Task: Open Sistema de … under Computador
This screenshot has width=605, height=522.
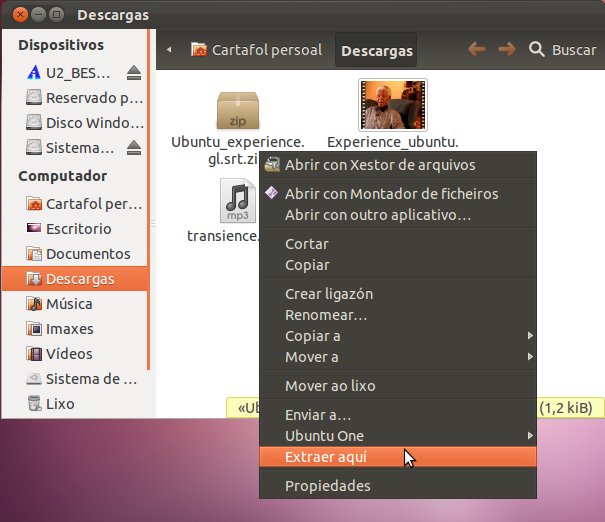Action: (74, 379)
